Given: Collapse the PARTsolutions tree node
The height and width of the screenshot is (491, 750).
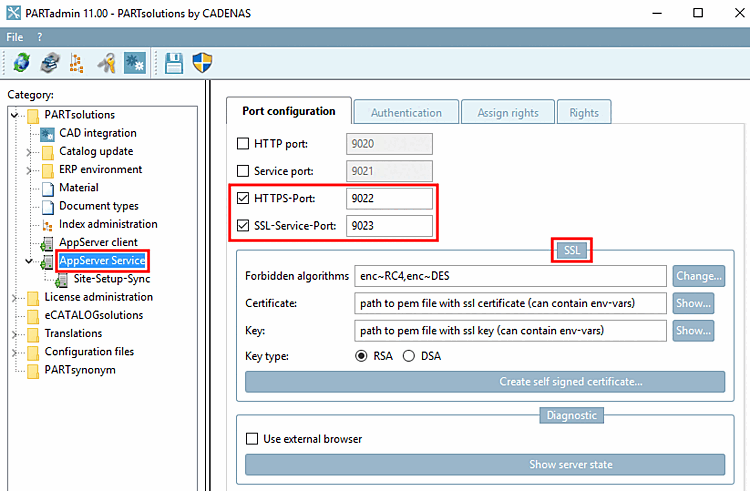Looking at the screenshot, I should (14, 115).
